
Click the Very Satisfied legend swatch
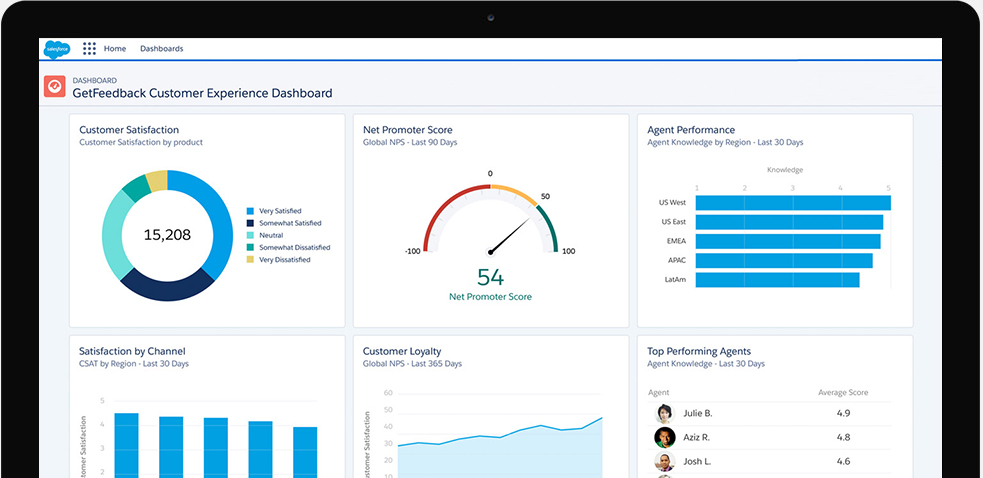[250, 211]
